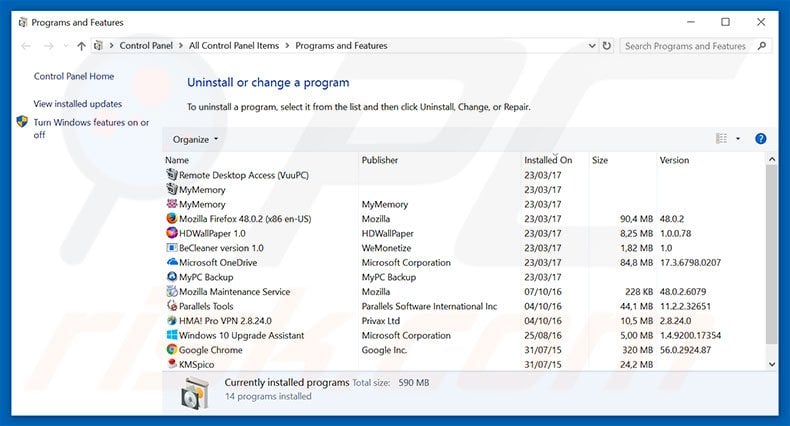Image resolution: width=790 pixels, height=426 pixels.
Task: Select the BeCleaner version 1.0 icon
Action: tap(172, 248)
